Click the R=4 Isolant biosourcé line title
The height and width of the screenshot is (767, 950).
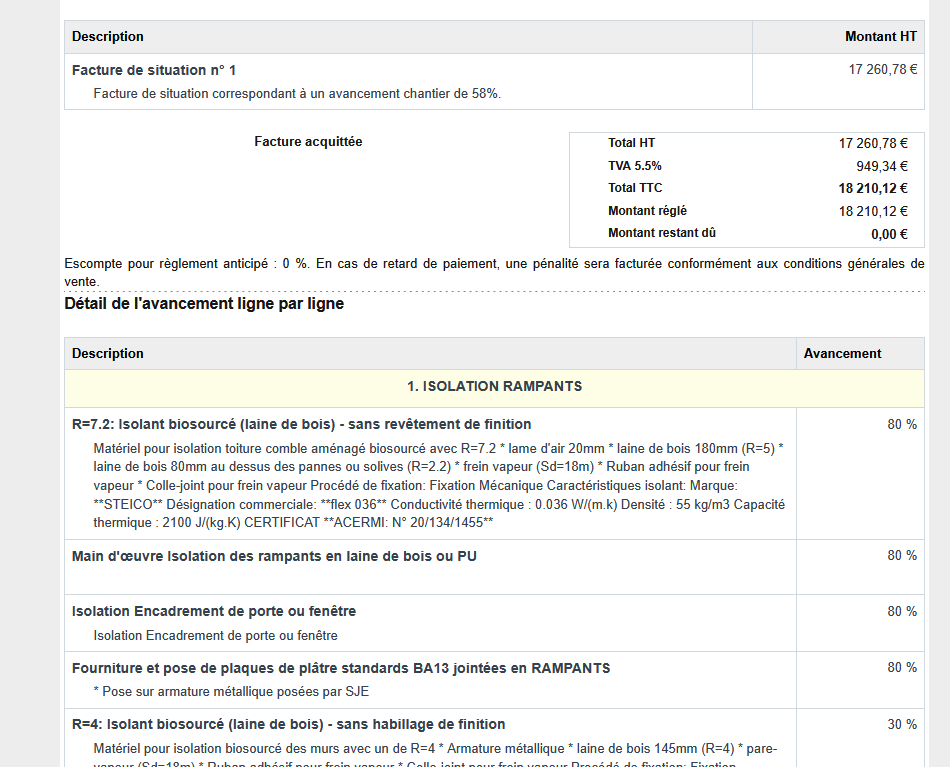click(288, 725)
